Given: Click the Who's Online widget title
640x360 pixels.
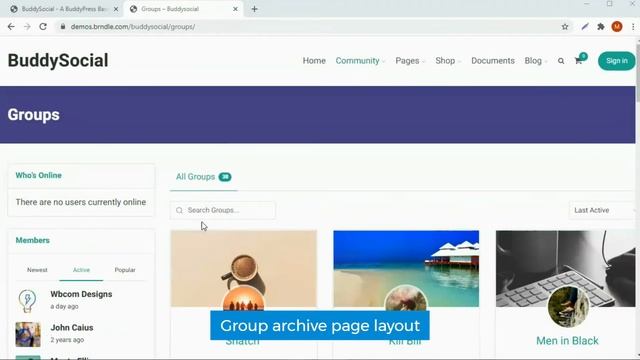Looking at the screenshot, I should tap(38, 176).
